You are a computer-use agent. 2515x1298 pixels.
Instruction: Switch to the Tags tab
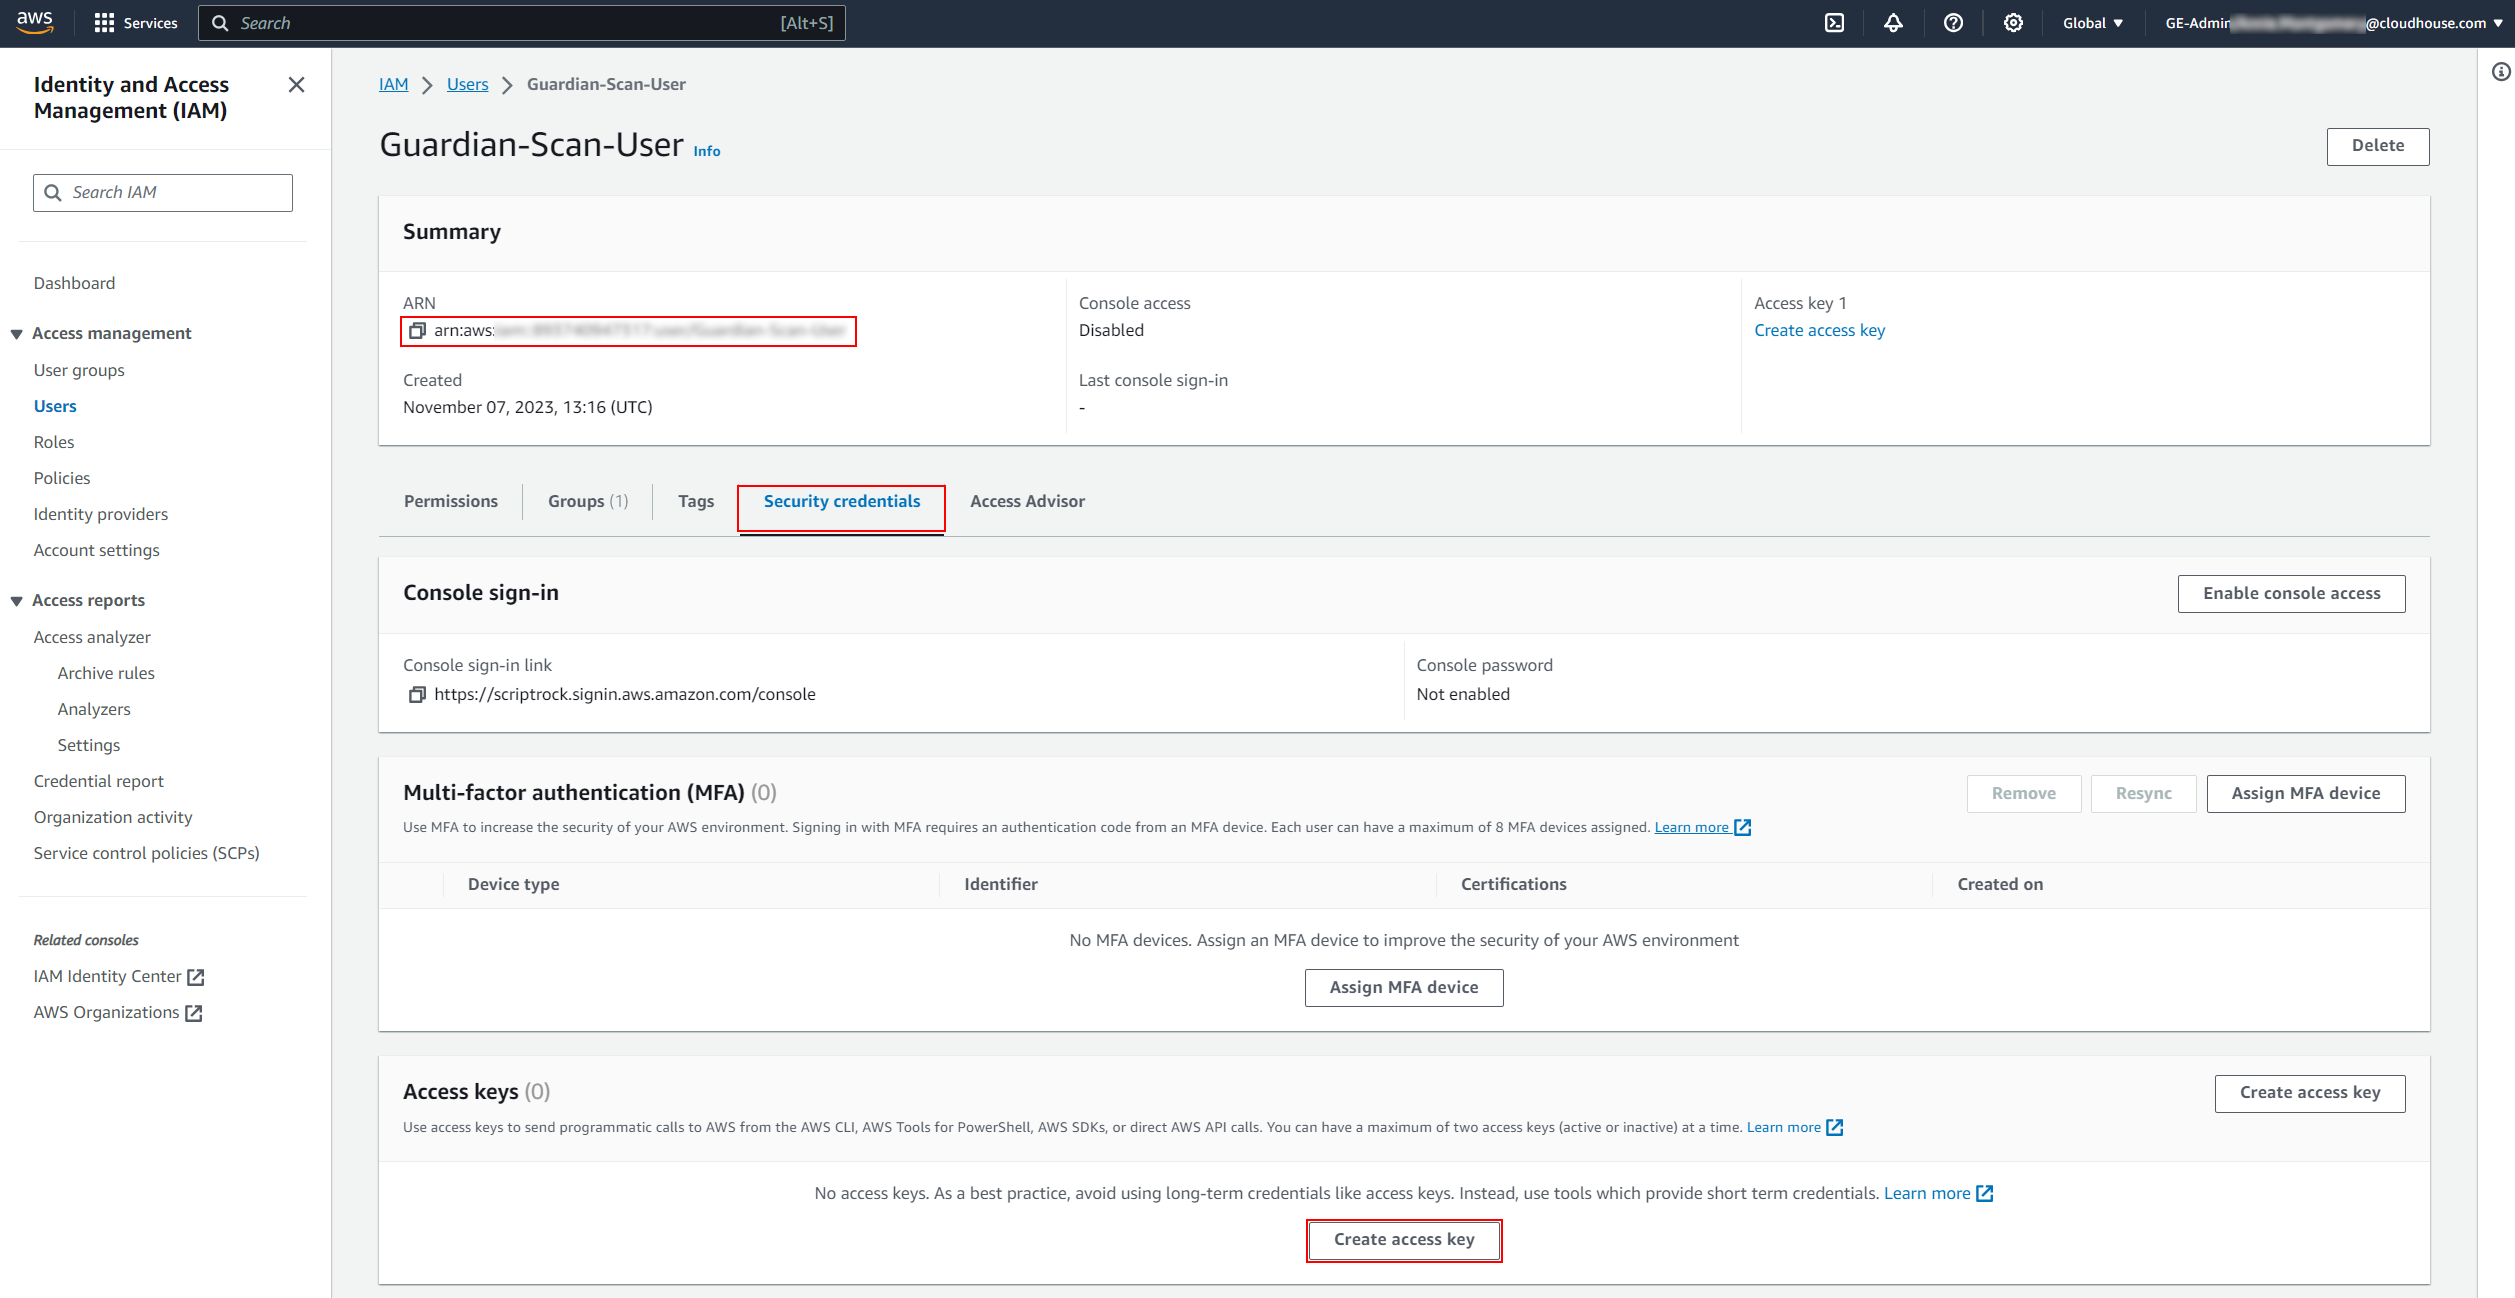click(x=696, y=501)
